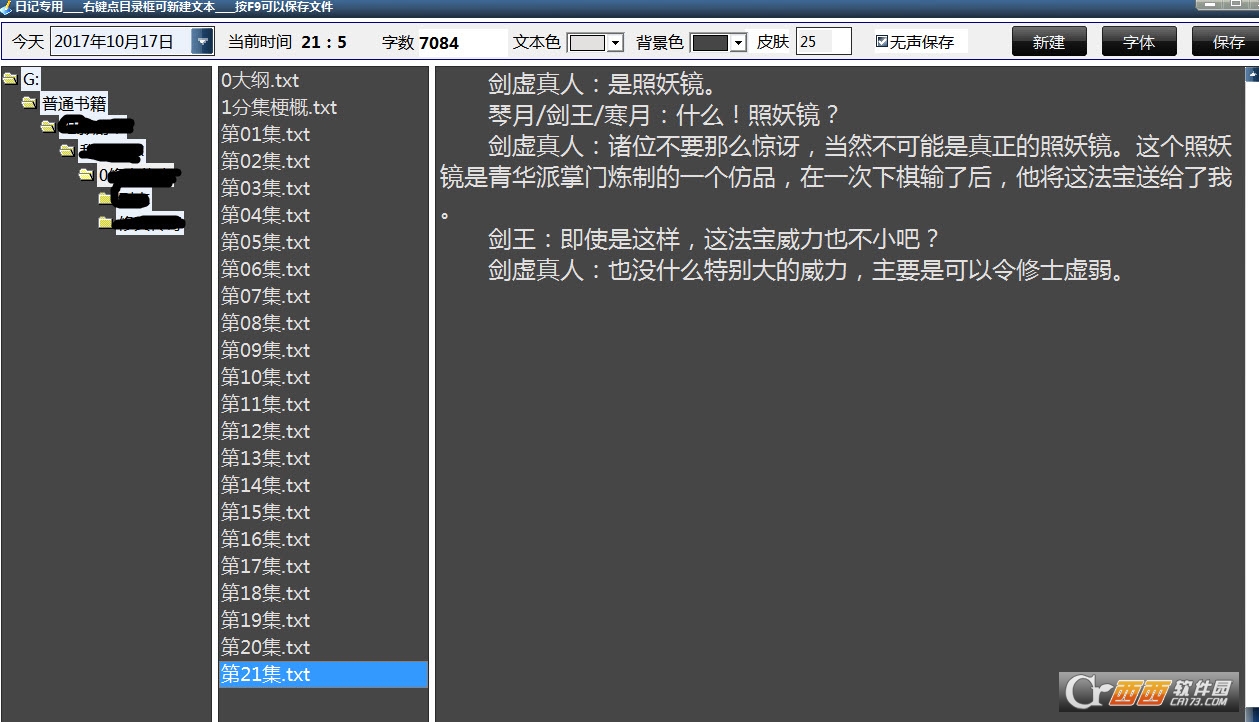1259x722 pixels.
Task: Click the 文本色 color swatch
Action: (587, 43)
